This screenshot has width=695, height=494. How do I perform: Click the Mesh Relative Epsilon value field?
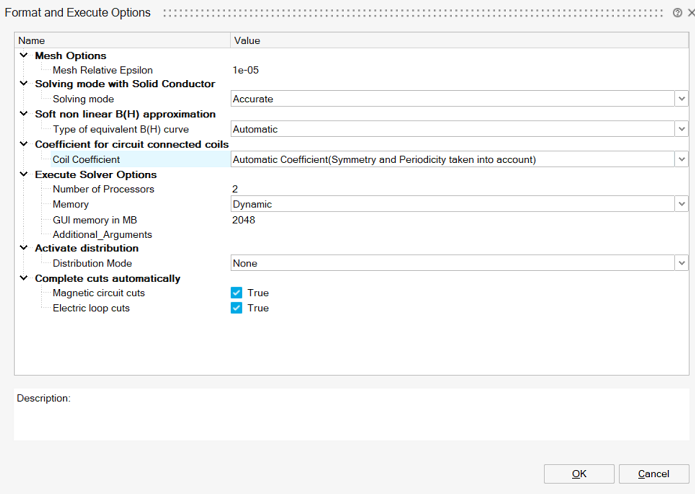(x=455, y=70)
